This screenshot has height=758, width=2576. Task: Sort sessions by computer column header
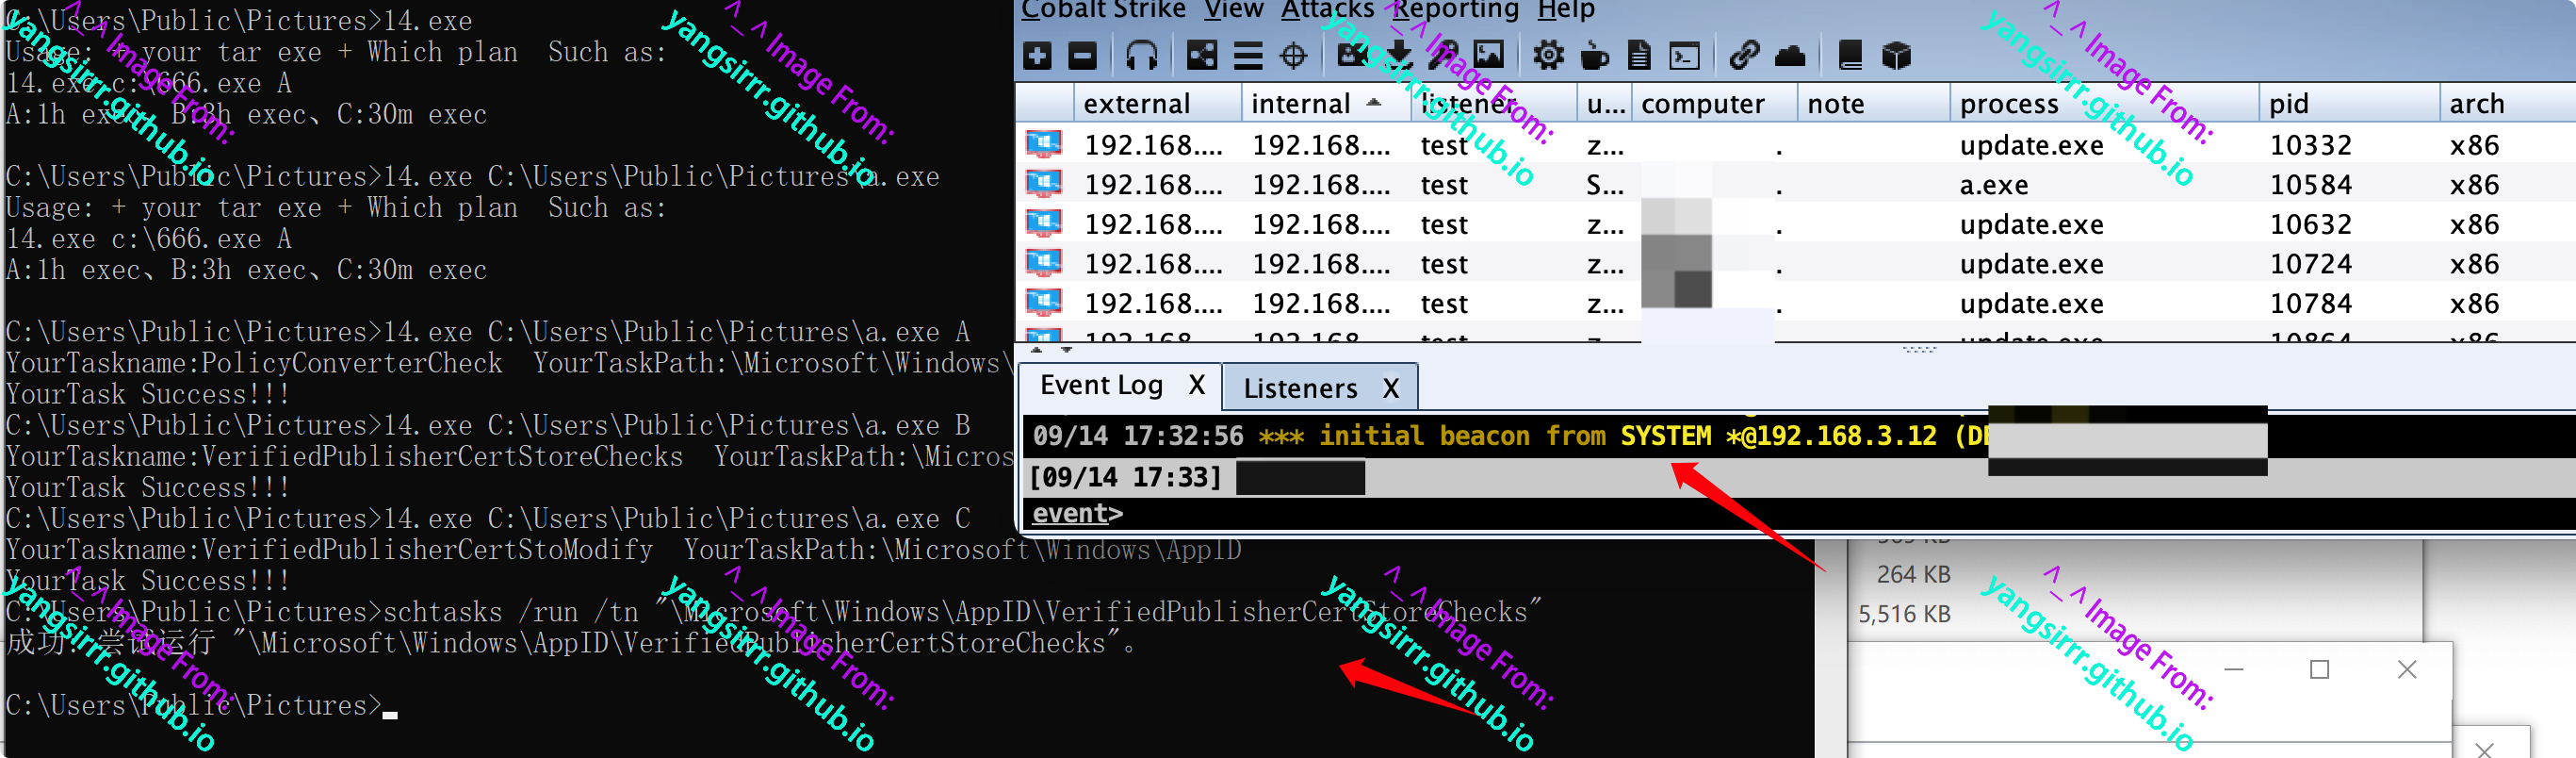click(1714, 104)
